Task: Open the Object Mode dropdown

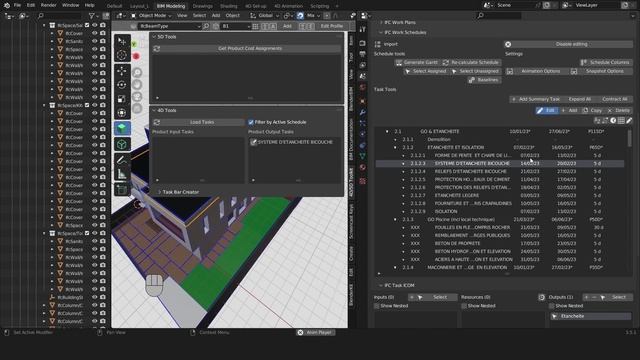Action: [151, 16]
